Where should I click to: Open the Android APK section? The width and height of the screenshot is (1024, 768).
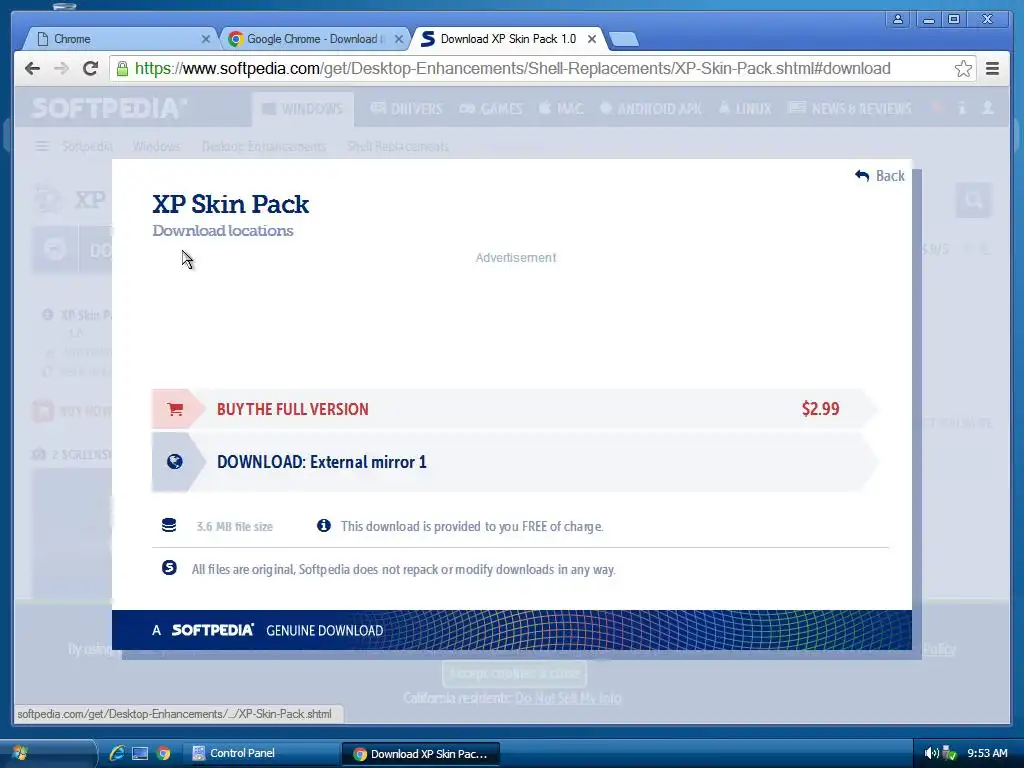[650, 108]
